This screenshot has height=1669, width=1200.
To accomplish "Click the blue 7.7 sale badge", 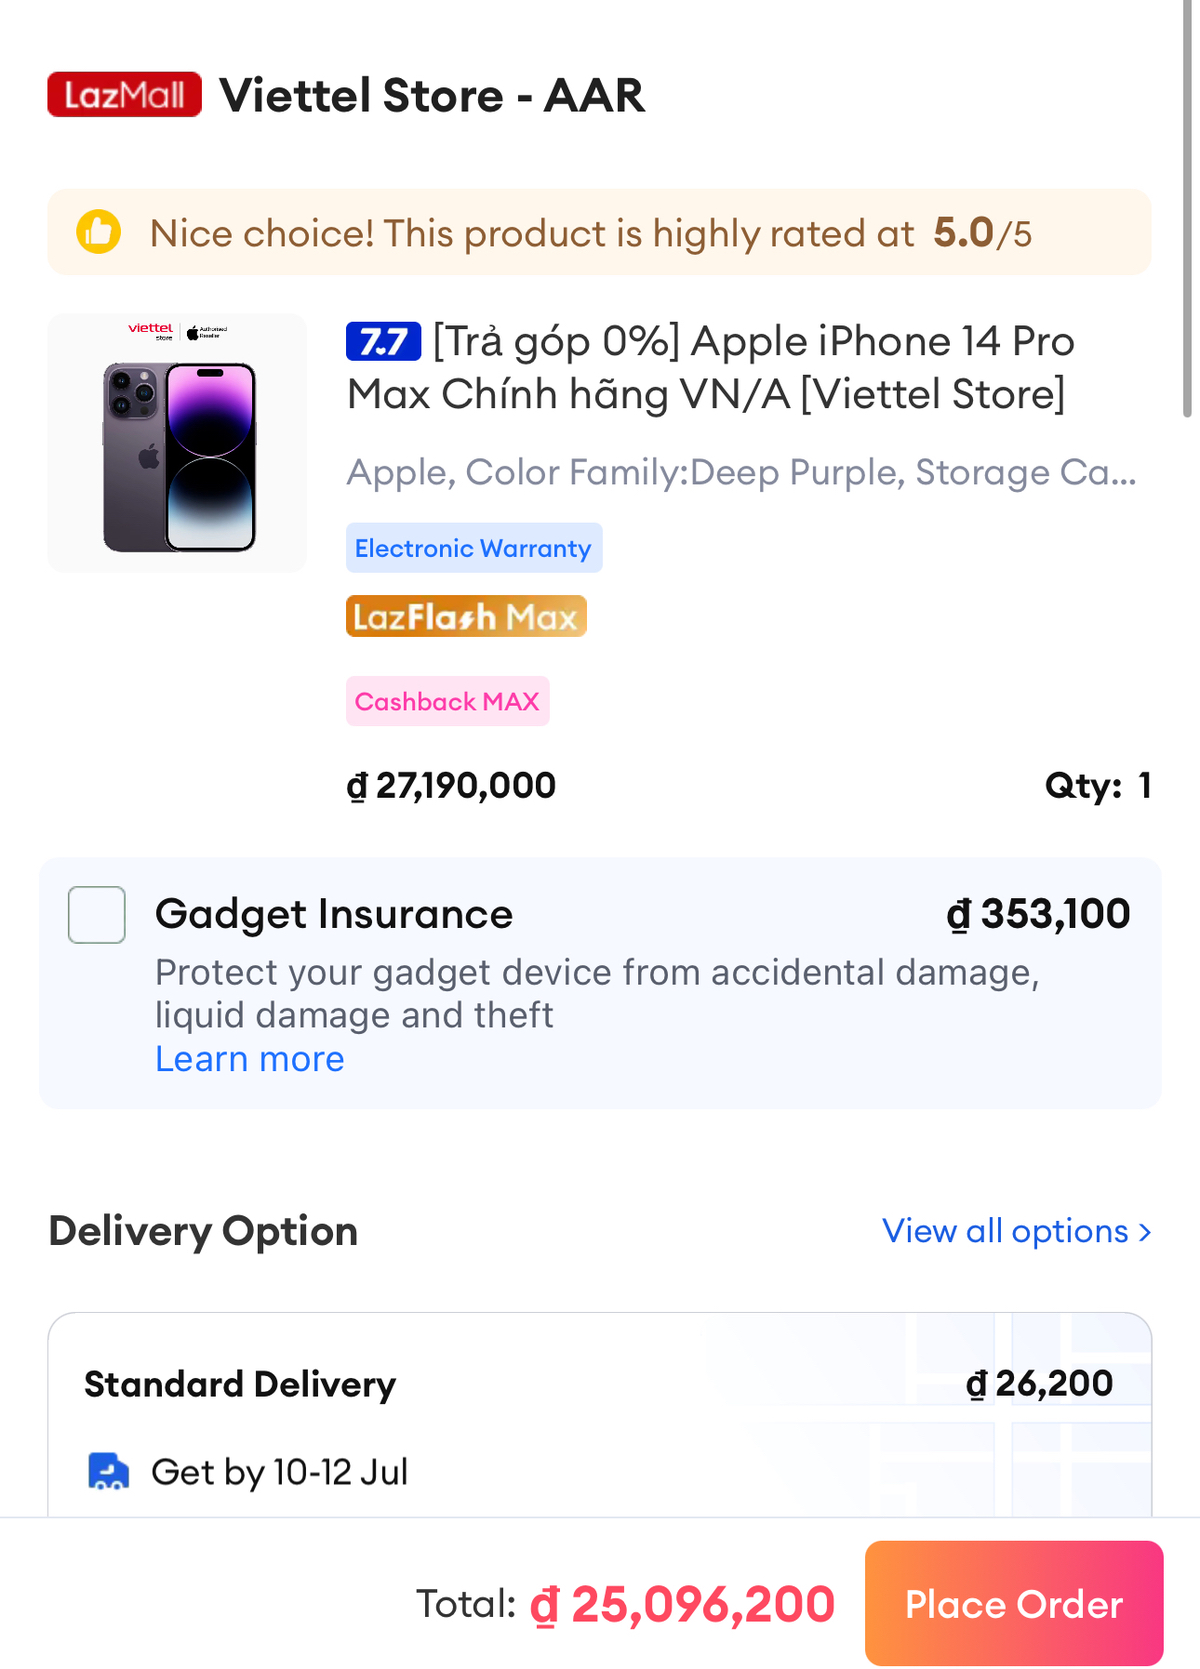I will [383, 342].
